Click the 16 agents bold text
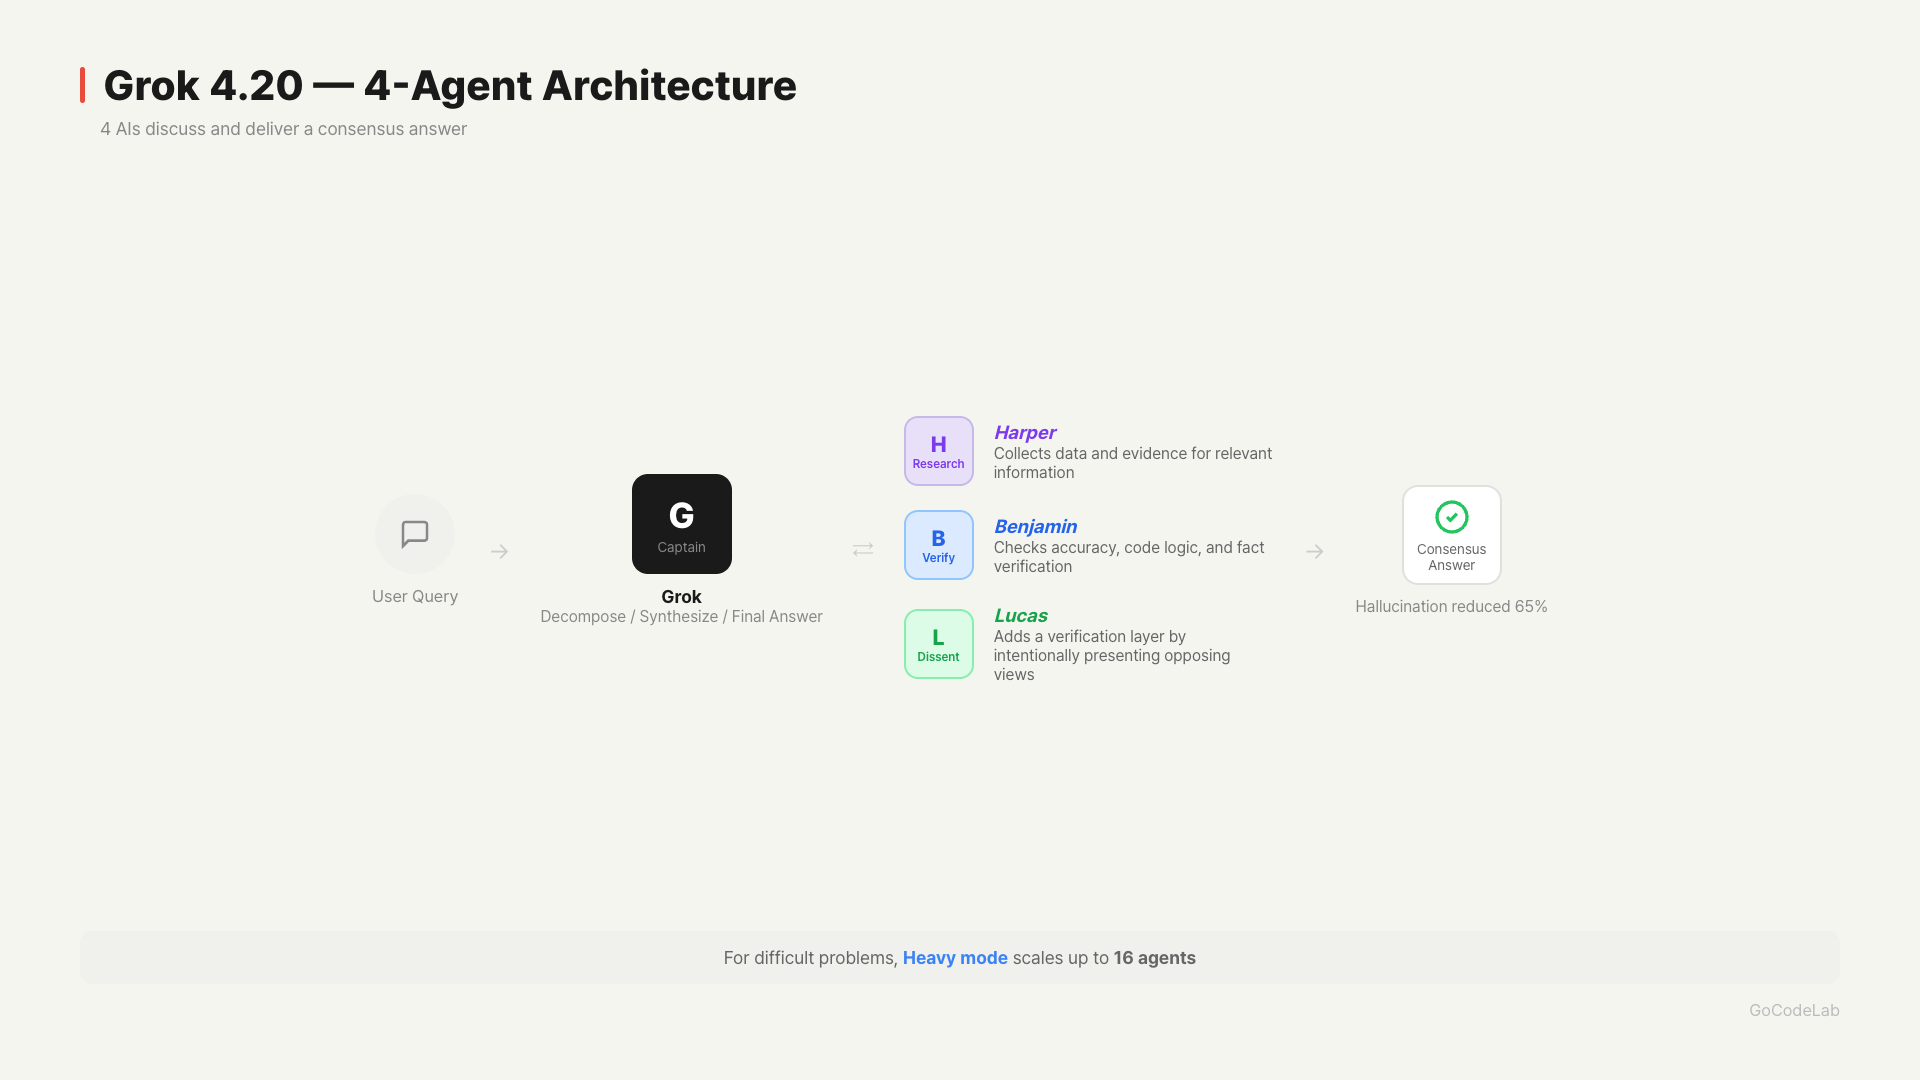This screenshot has height=1080, width=1920. point(1154,958)
